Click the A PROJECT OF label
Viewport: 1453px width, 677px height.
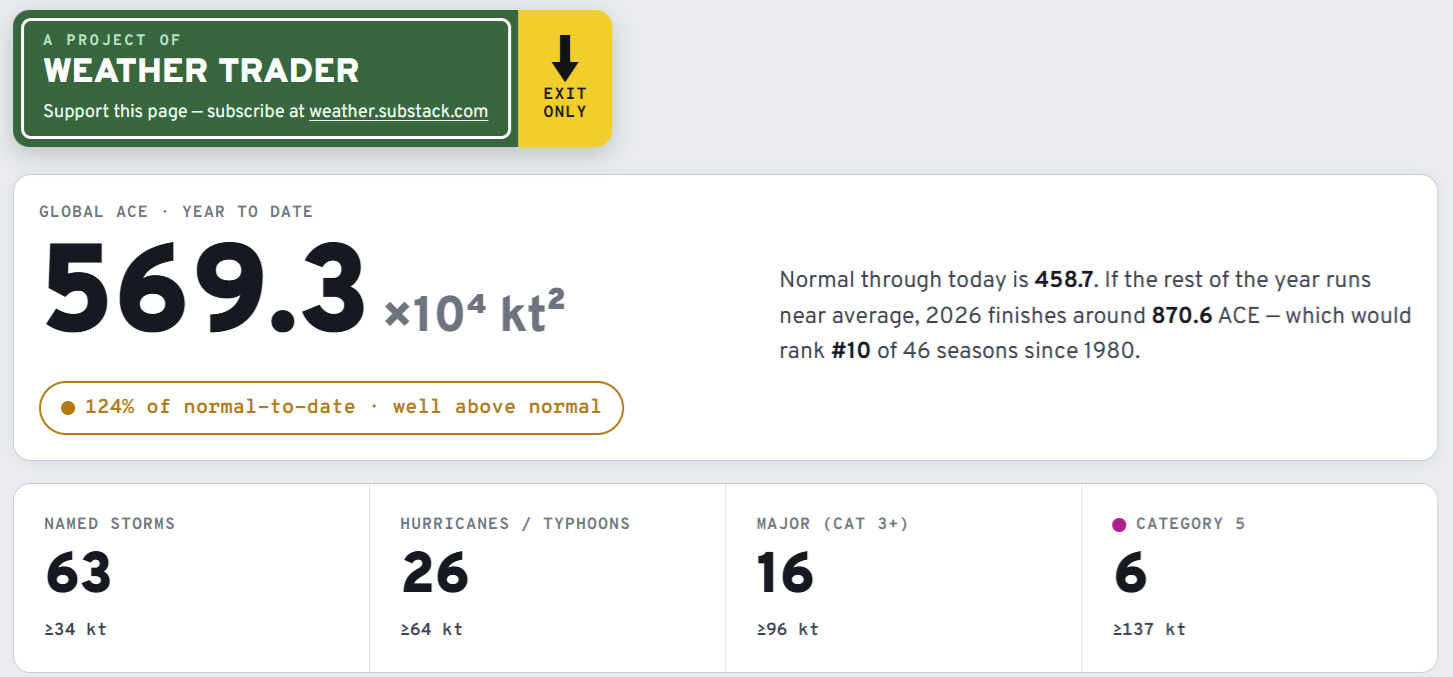click(x=112, y=40)
